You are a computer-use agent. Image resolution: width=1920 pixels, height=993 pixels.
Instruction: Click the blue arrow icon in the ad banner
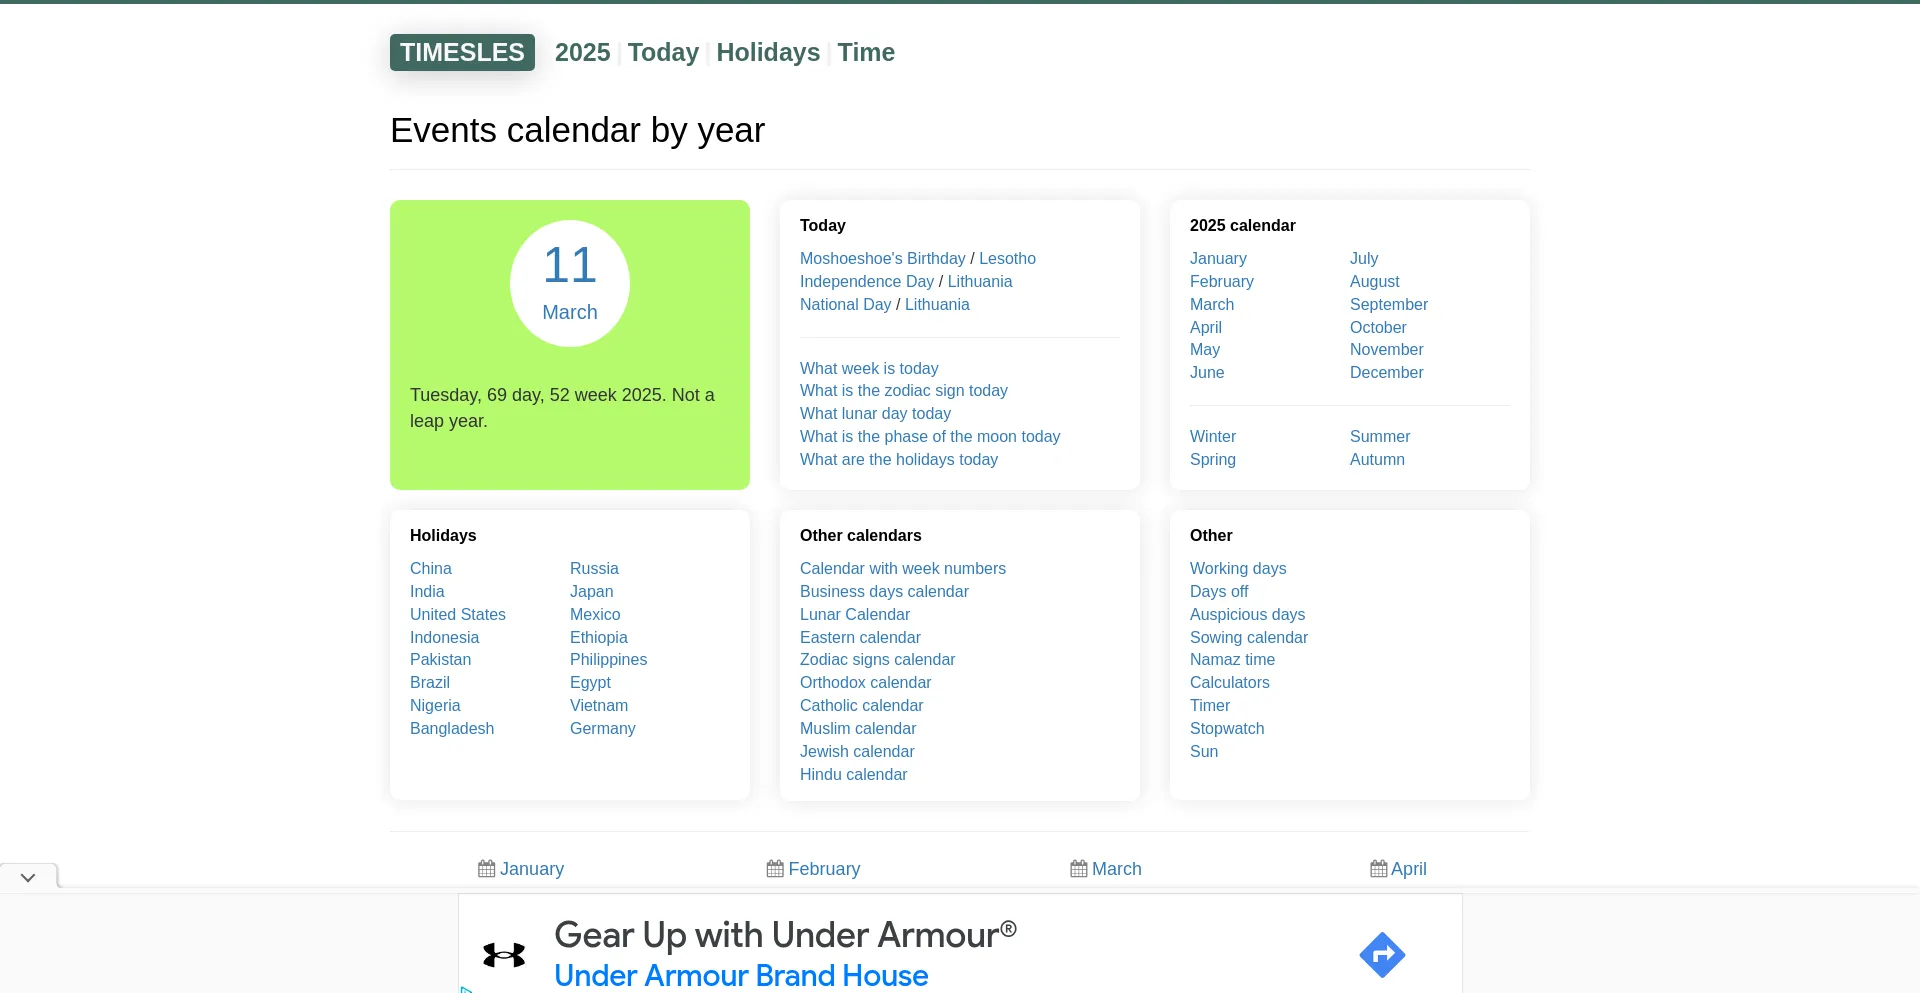[x=1381, y=954]
